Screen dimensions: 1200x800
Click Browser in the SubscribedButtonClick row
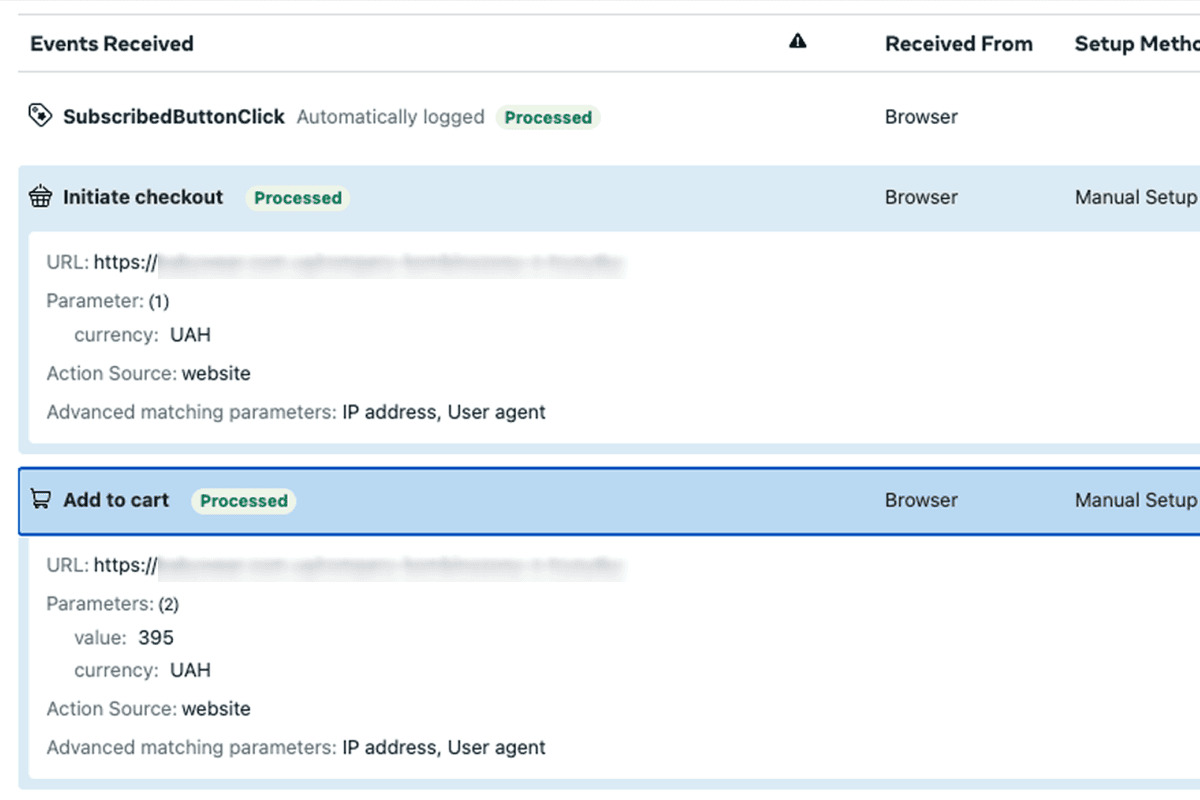point(921,117)
